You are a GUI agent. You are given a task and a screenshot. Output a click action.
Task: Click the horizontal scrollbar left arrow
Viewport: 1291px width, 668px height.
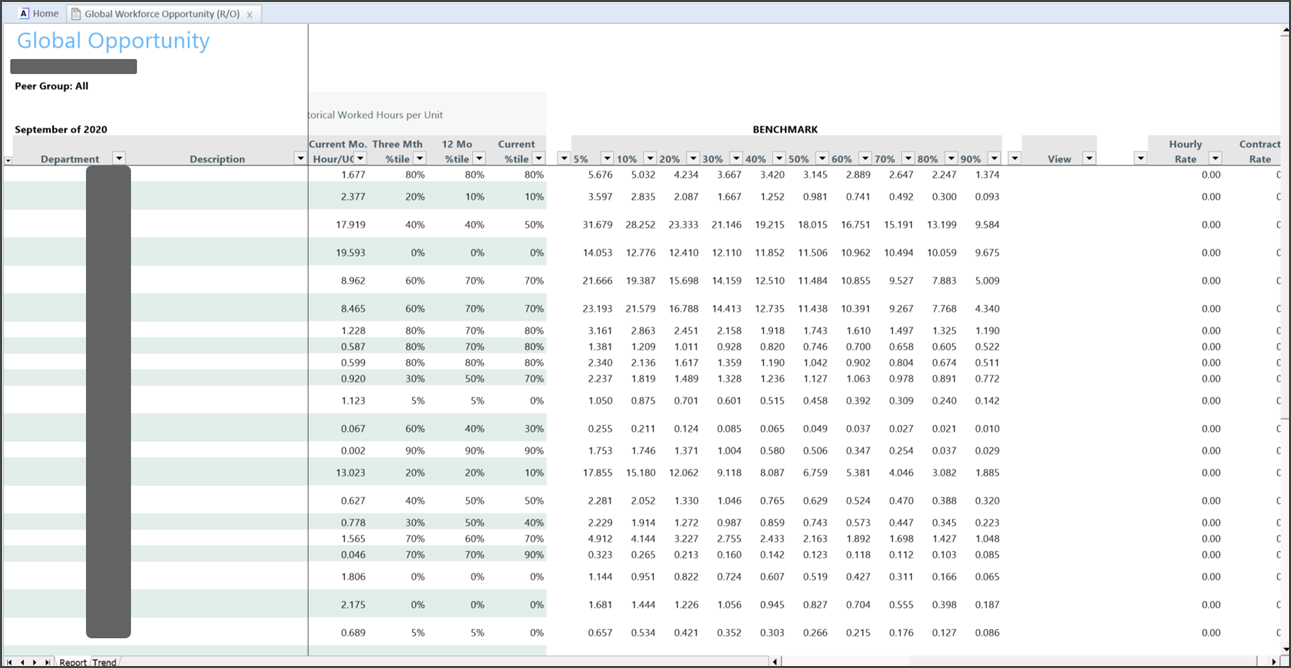(776, 661)
